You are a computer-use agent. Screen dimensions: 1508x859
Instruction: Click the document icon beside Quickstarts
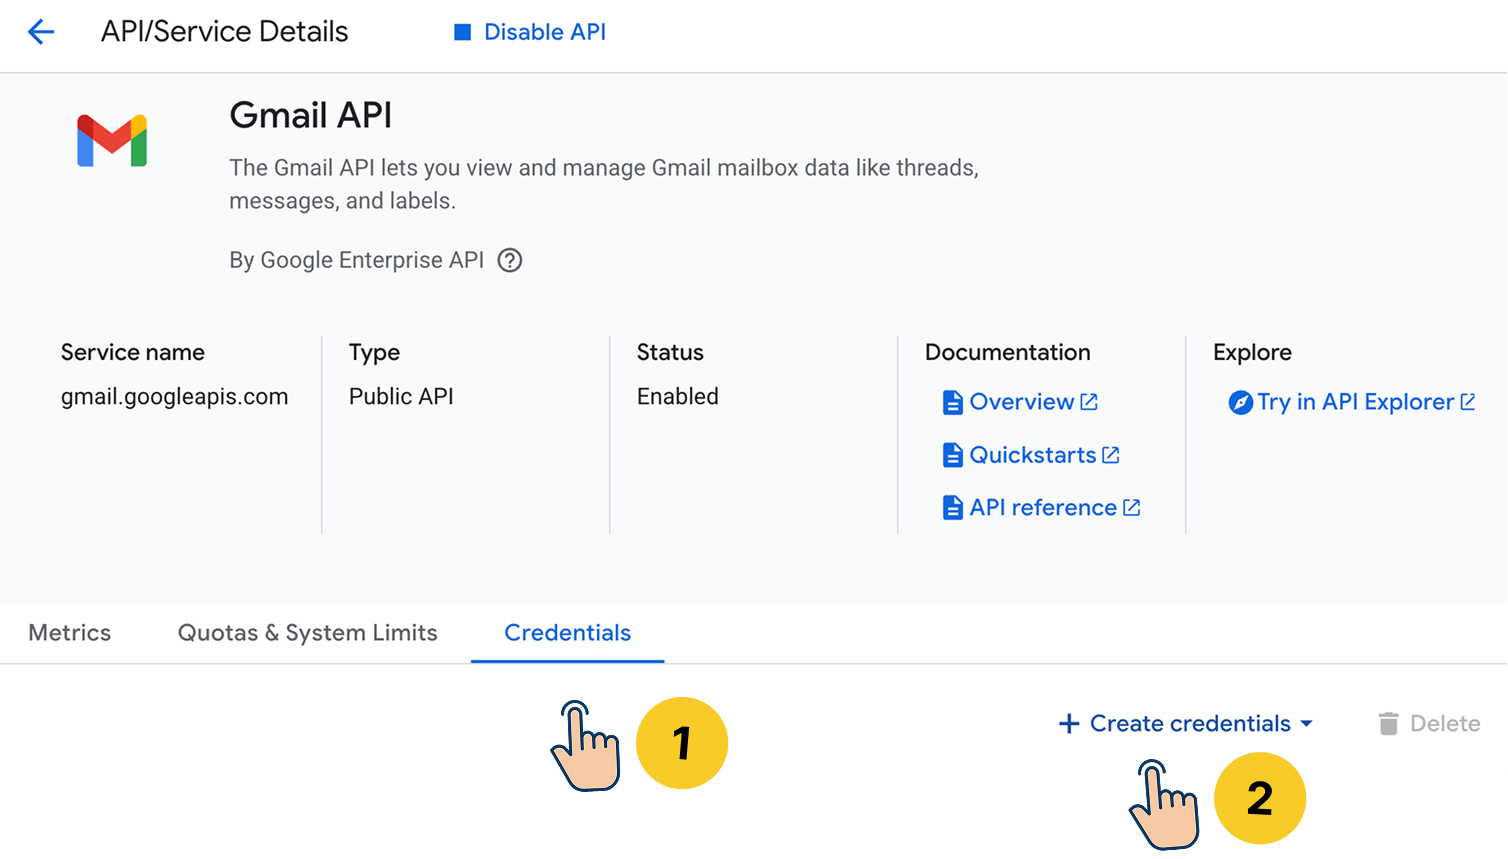[x=953, y=455]
